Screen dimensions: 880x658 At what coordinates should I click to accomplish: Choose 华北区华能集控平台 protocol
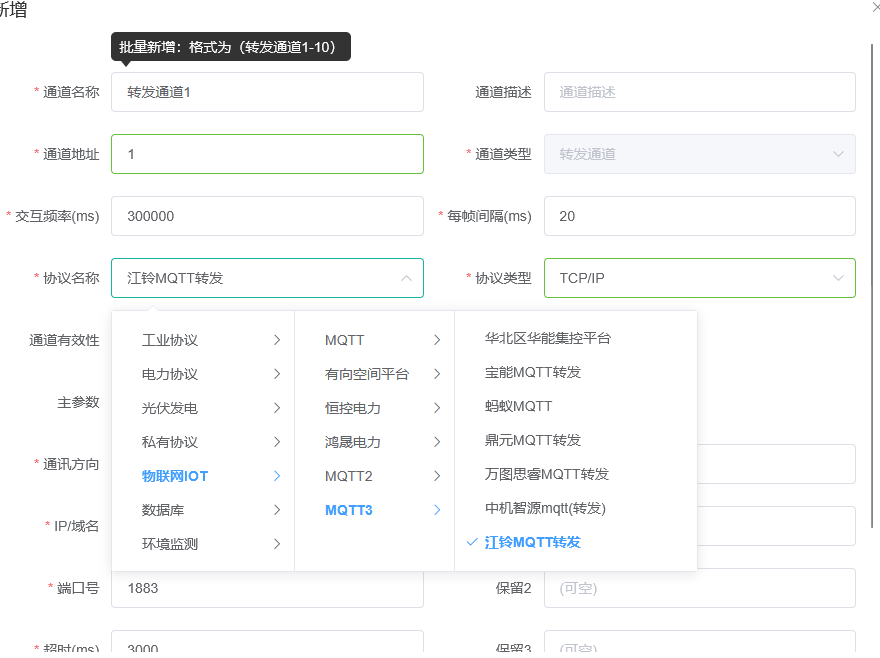pos(547,338)
